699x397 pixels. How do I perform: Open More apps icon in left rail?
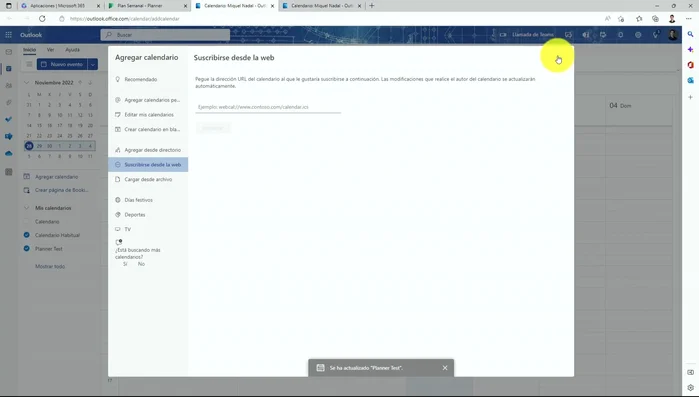coord(8,172)
